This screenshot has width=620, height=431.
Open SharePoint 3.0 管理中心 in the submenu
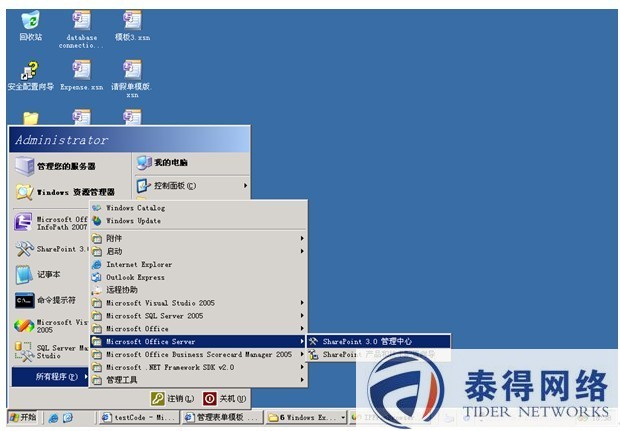(379, 341)
